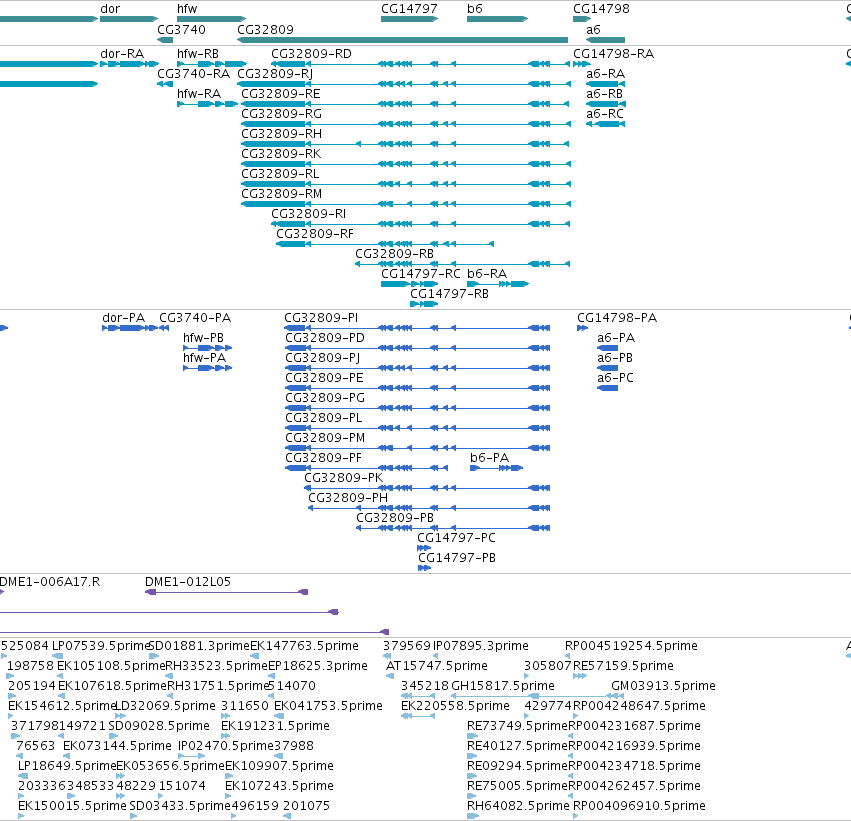Viewport: 851px width, 821px height.
Task: Select the CG14798 gene label
Action: (x=601, y=9)
